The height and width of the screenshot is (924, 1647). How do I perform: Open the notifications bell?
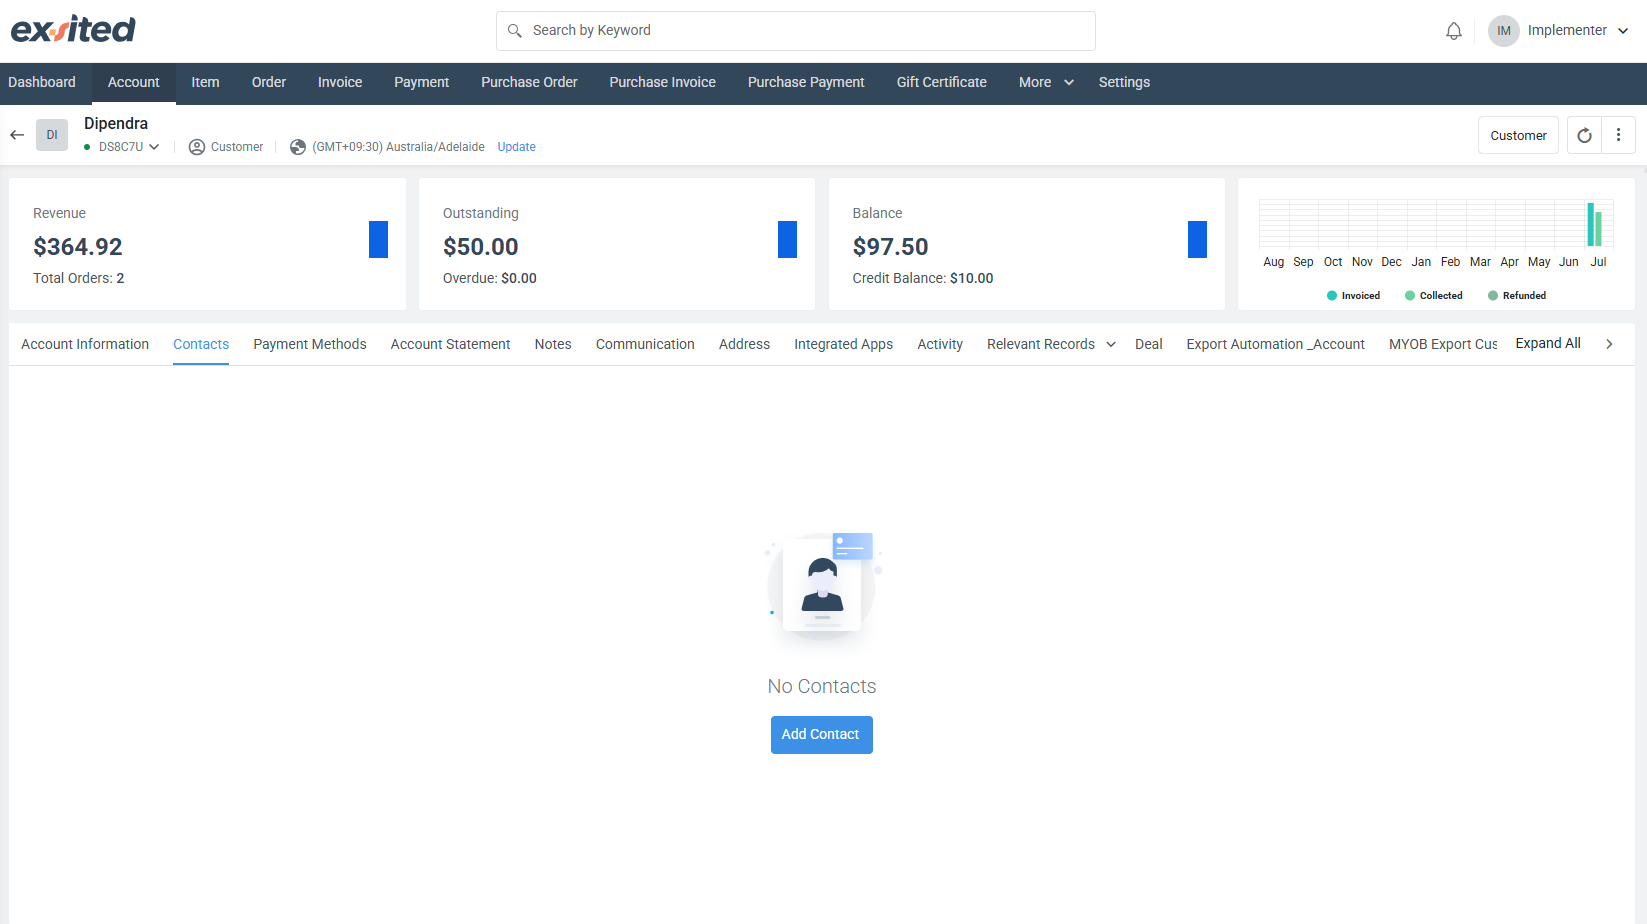(x=1454, y=31)
